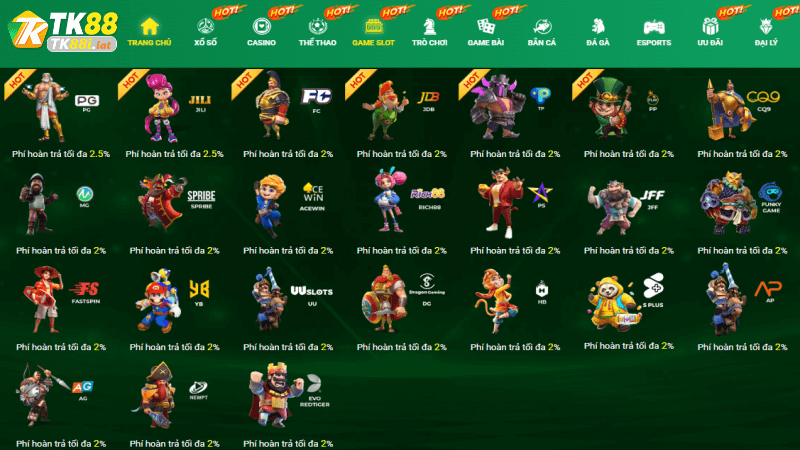Open the Ưu Đãi promotions menu
Viewport: 800px width, 450px height.
pos(710,32)
